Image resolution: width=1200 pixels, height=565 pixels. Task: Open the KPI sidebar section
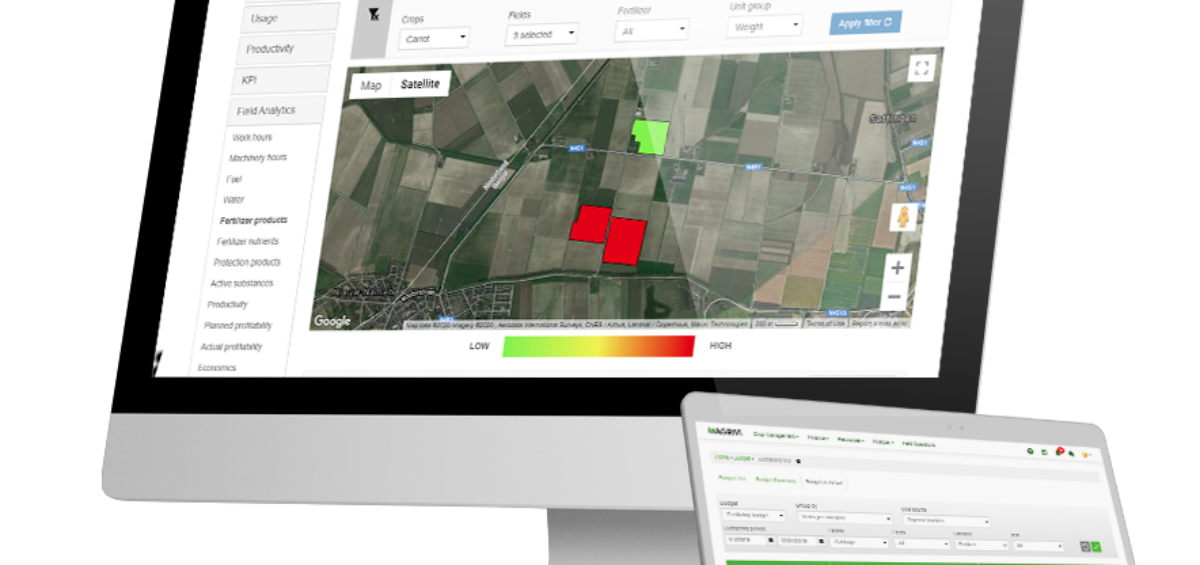point(279,80)
